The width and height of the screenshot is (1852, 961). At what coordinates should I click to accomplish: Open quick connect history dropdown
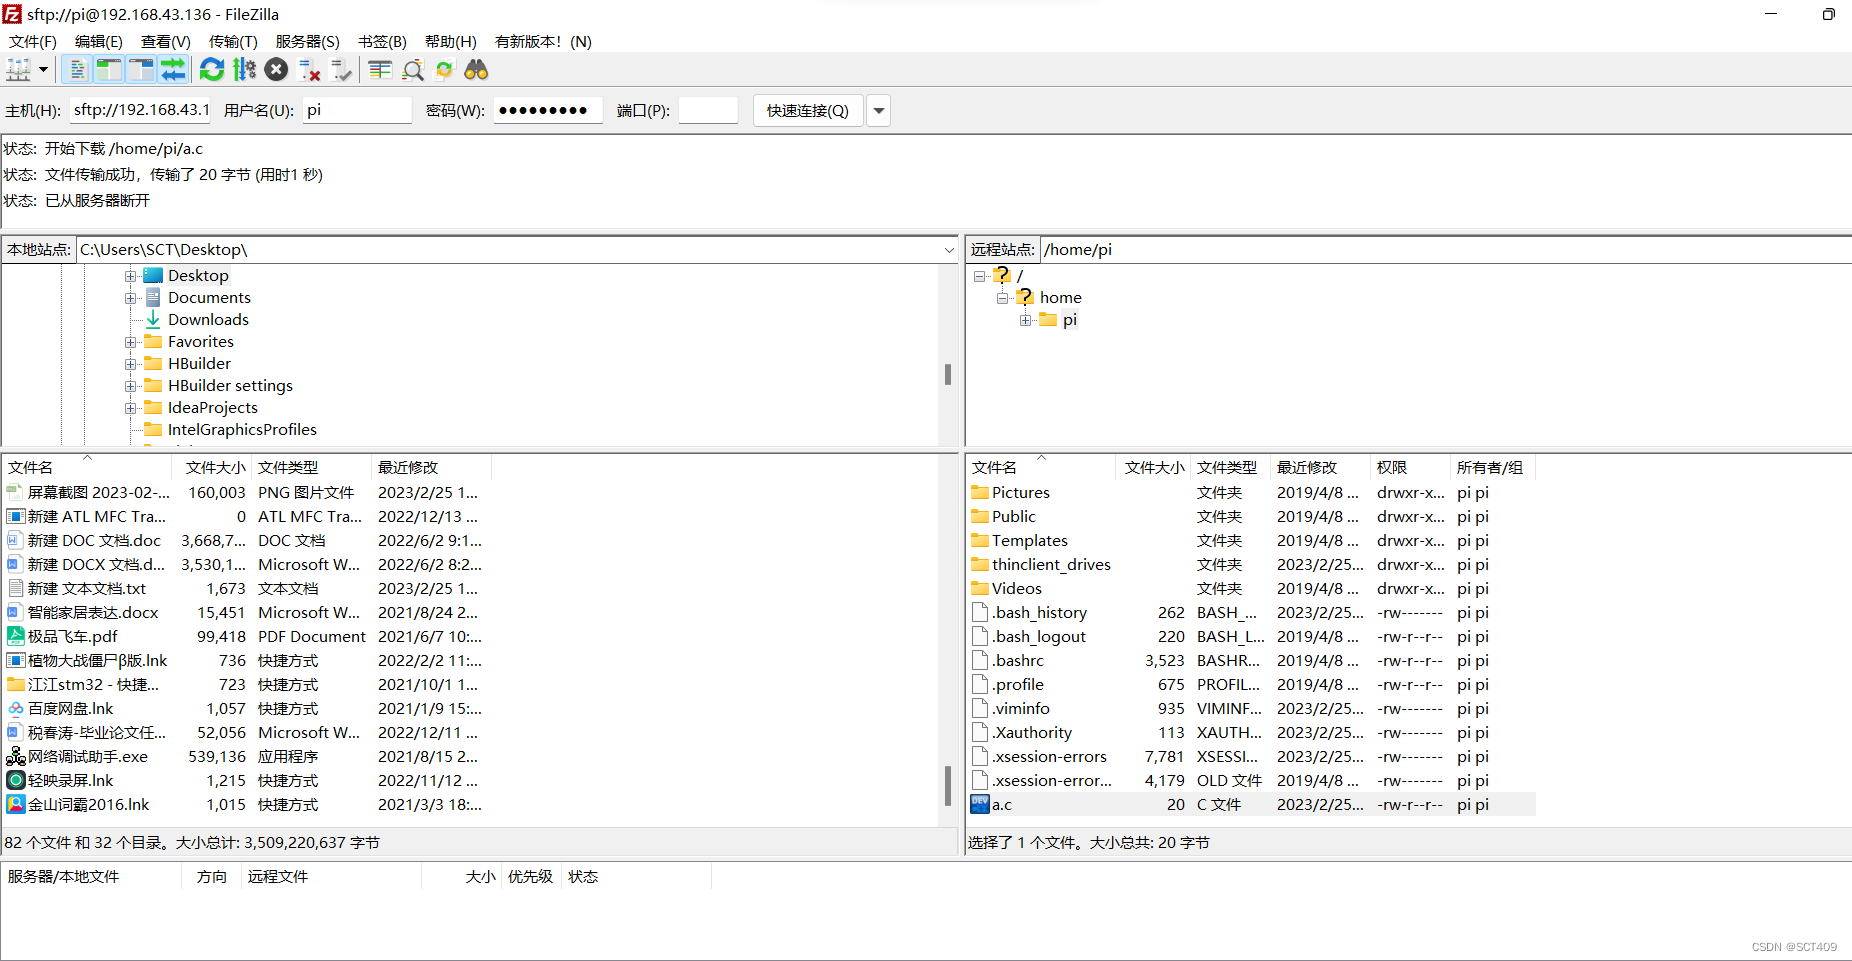click(x=879, y=110)
